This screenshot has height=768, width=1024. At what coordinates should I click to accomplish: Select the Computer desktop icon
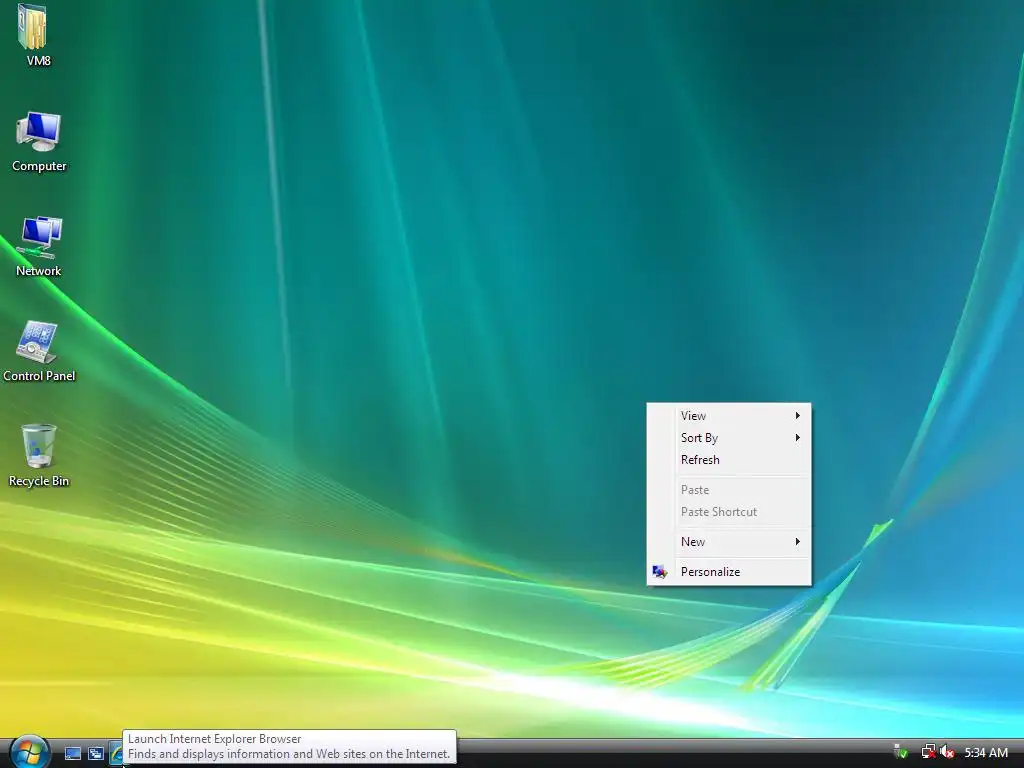39,141
